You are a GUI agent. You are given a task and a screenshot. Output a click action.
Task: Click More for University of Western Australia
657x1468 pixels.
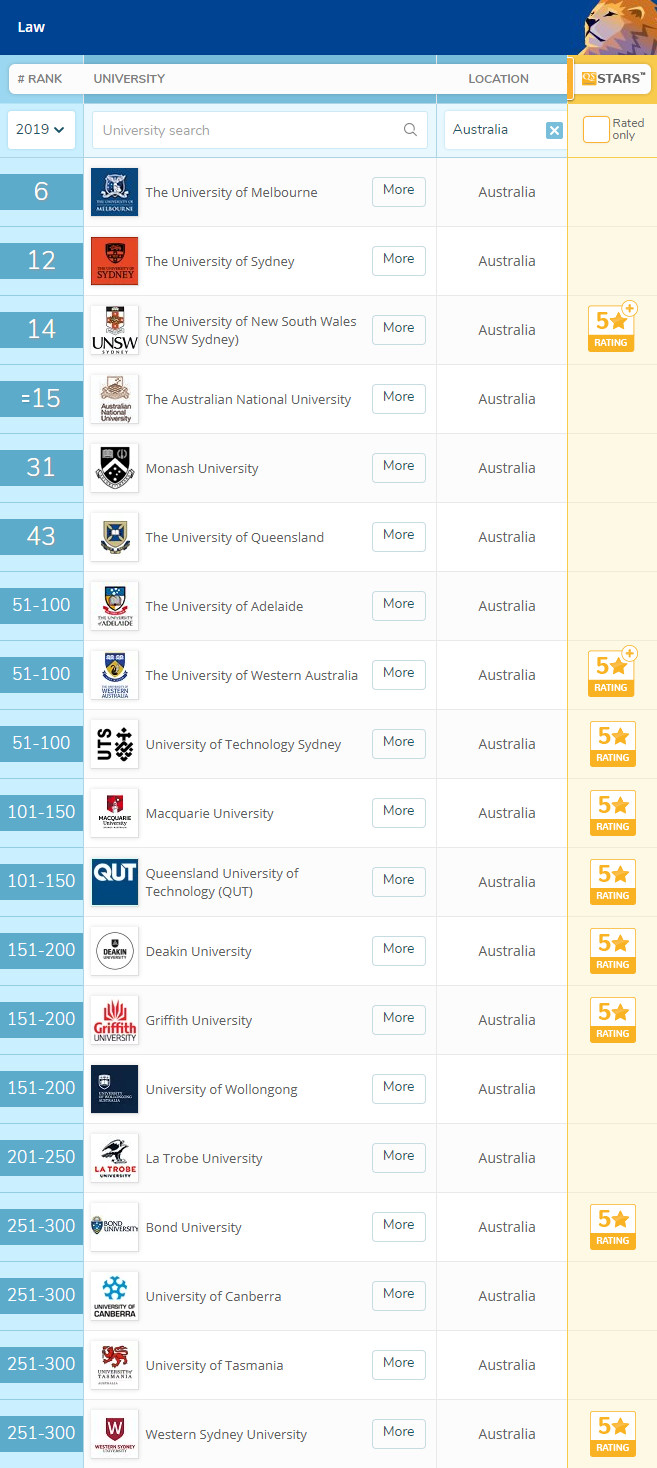(399, 674)
